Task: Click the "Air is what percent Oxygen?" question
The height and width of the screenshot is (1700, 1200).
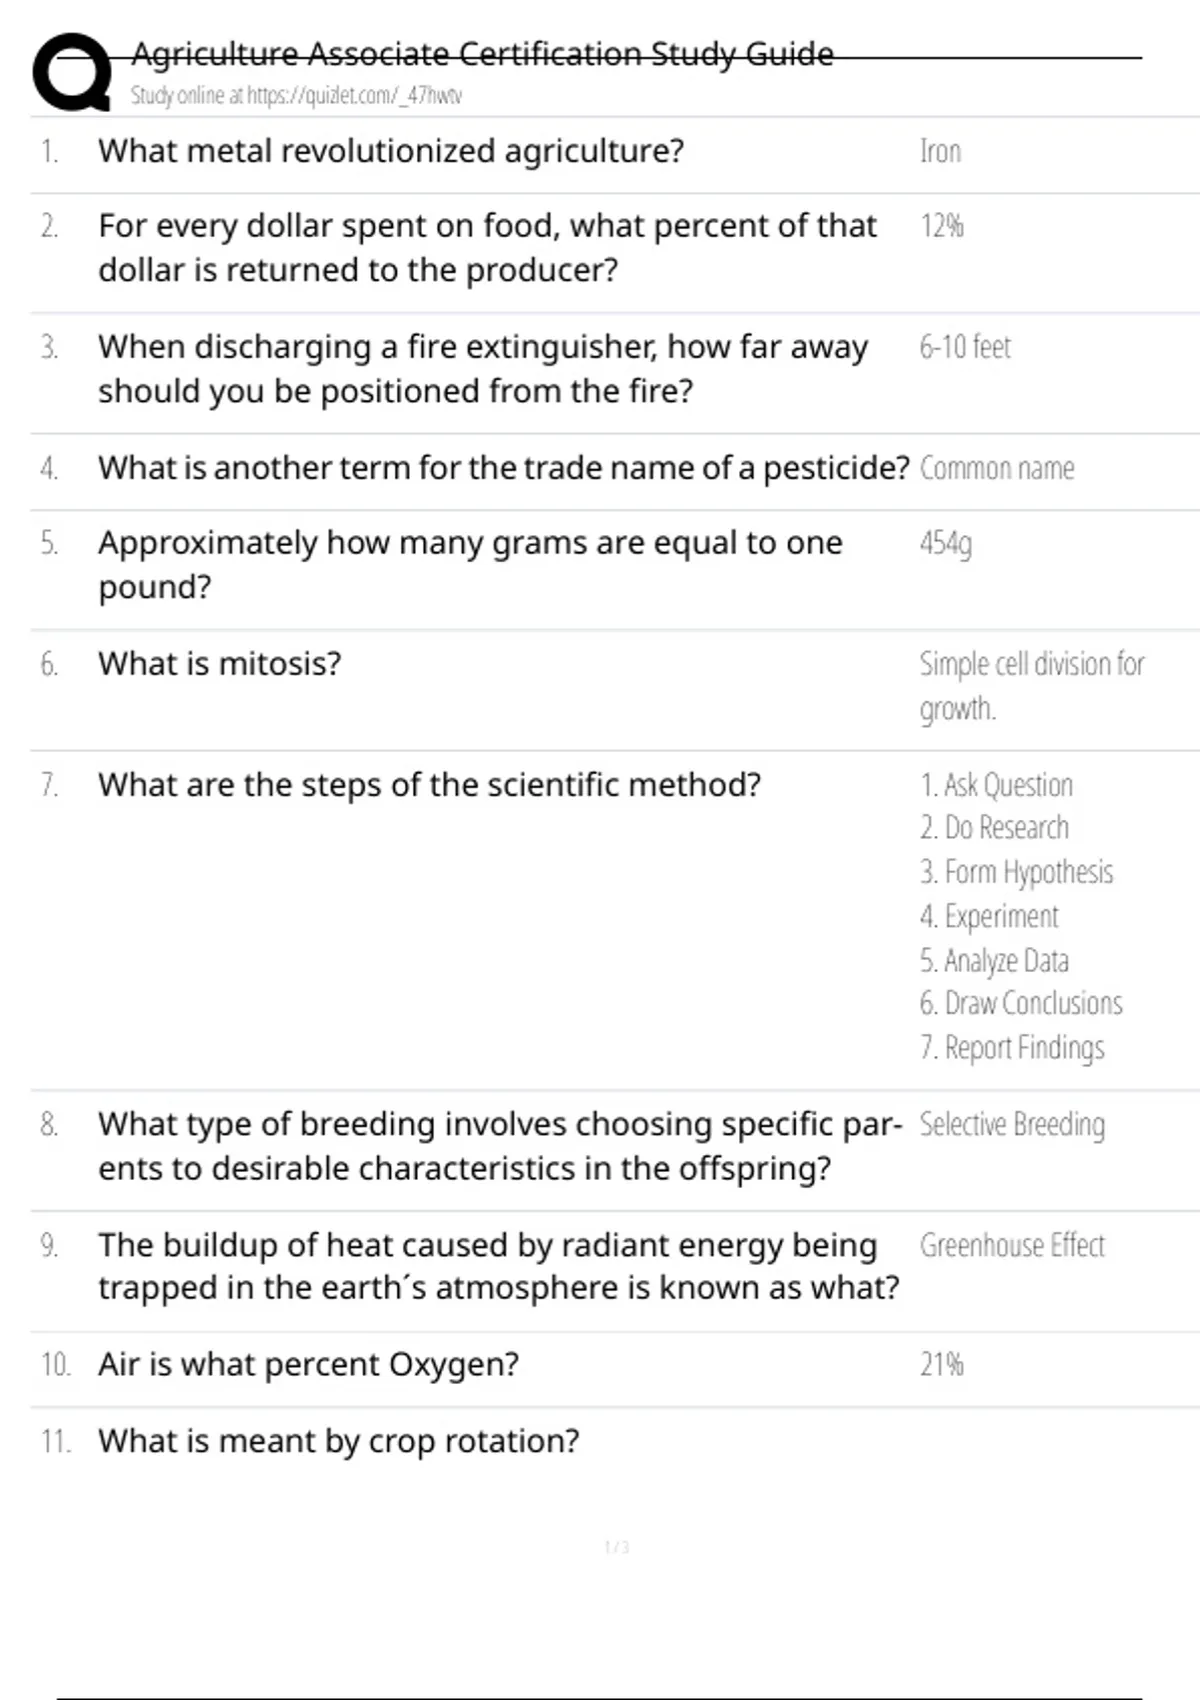Action: pyautogui.click(x=309, y=1365)
